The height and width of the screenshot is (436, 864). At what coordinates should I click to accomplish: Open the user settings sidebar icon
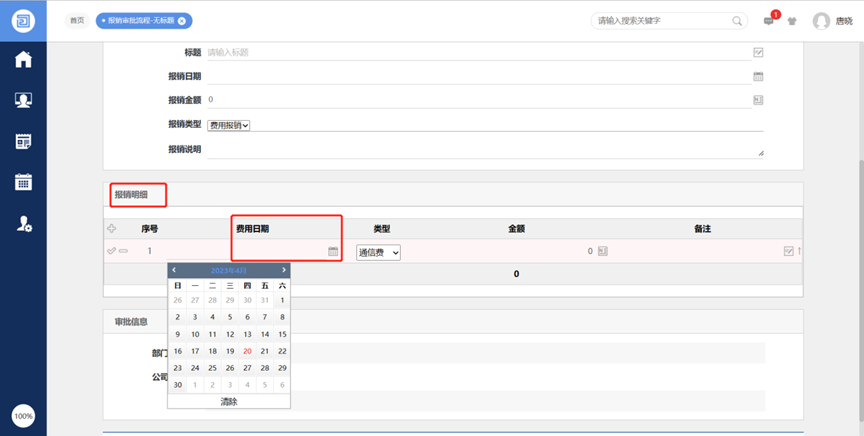(24, 223)
